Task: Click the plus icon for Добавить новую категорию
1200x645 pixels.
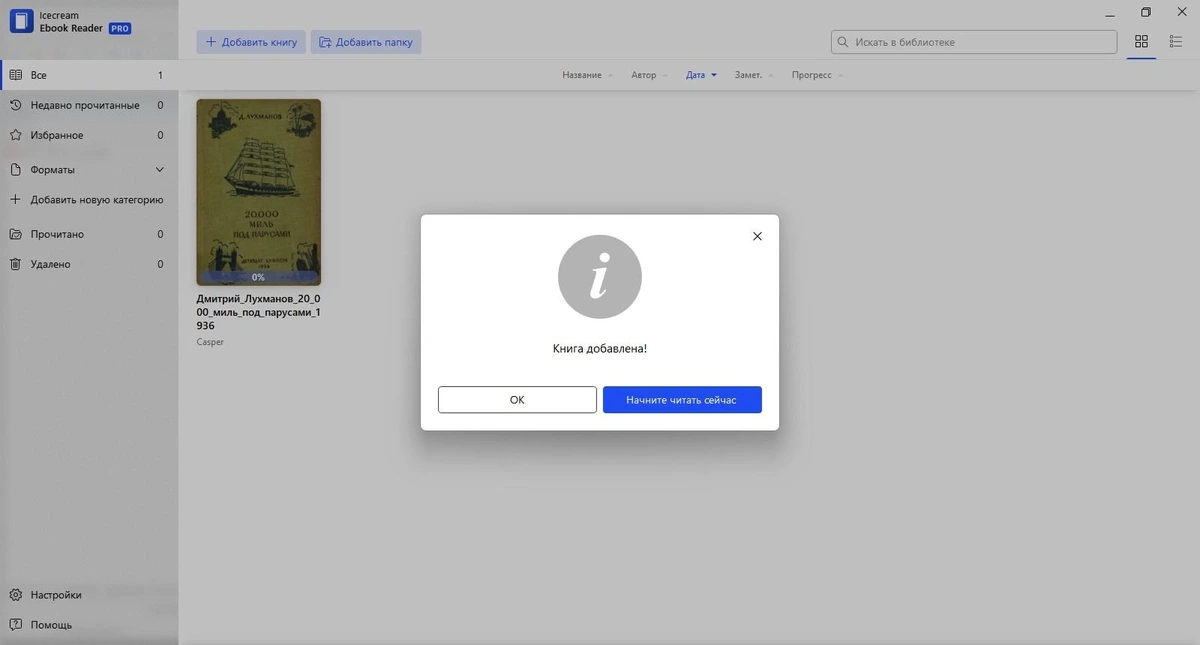Action: click(x=15, y=200)
